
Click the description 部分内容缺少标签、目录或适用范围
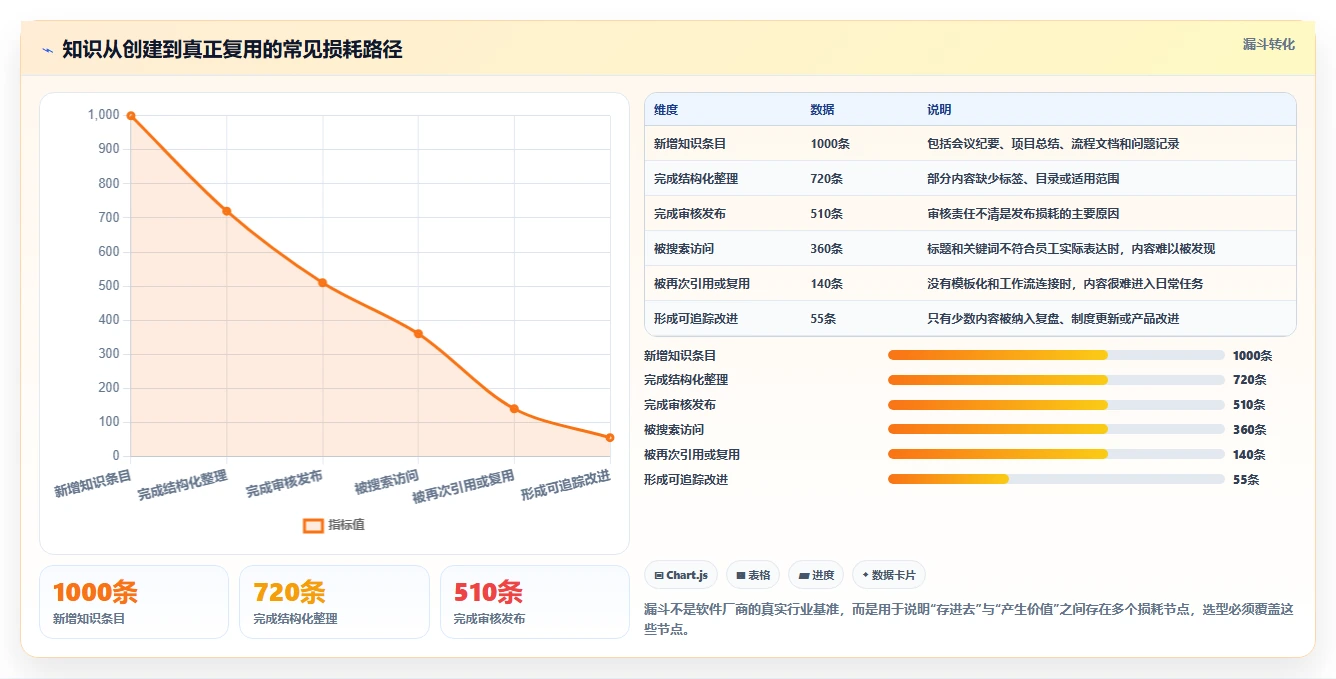point(1023,179)
